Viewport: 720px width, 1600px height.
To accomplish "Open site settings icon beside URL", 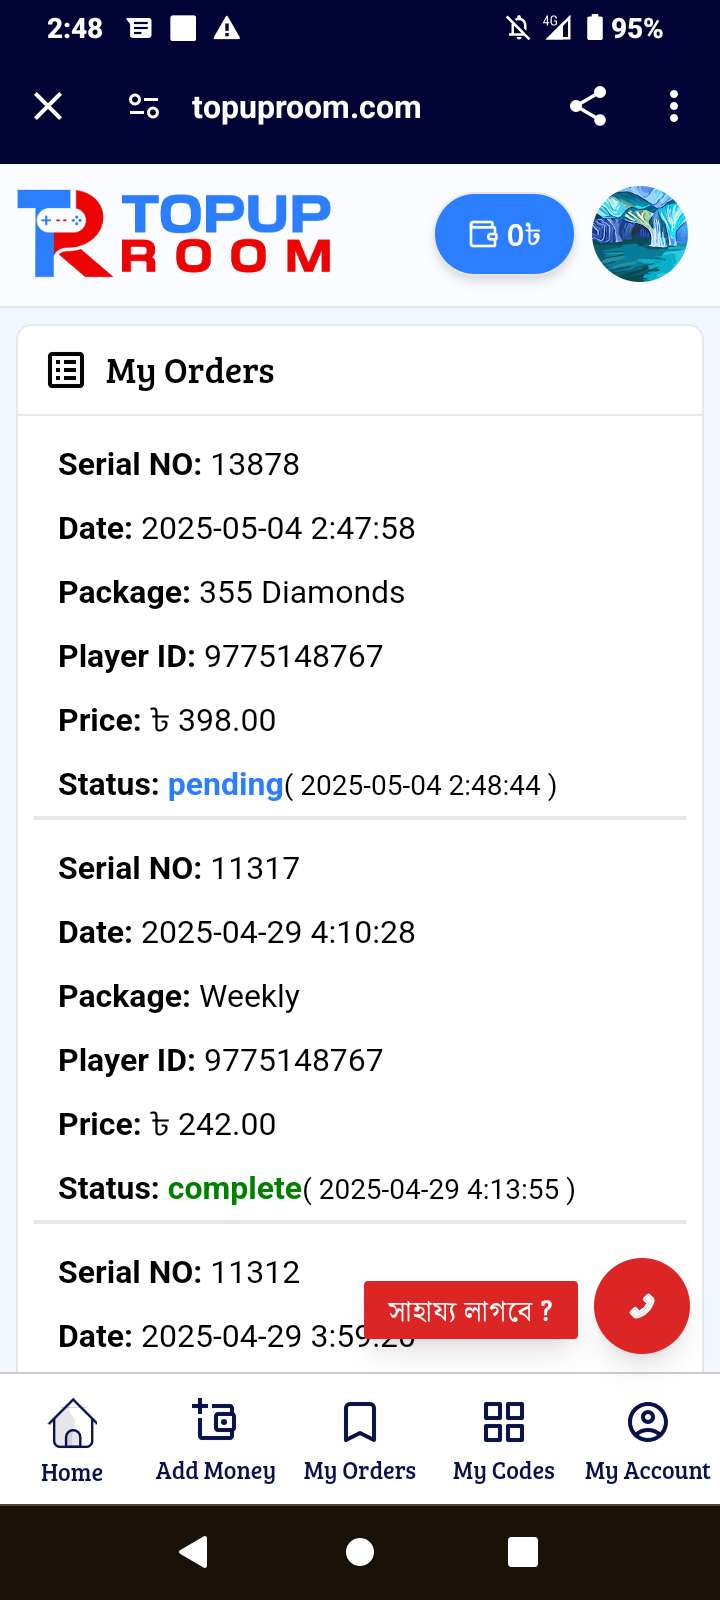I will 144,106.
